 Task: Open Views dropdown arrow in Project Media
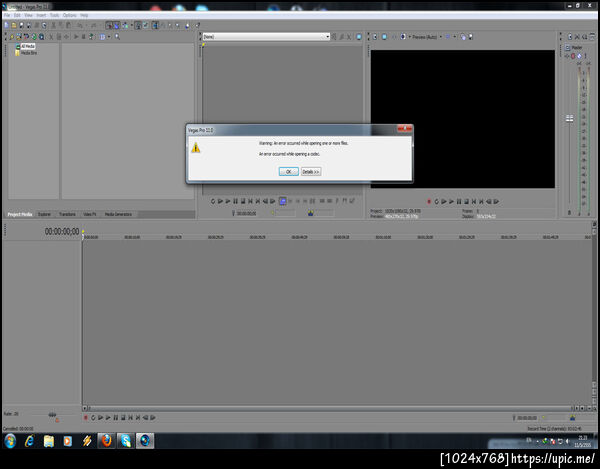pyautogui.click(x=109, y=37)
